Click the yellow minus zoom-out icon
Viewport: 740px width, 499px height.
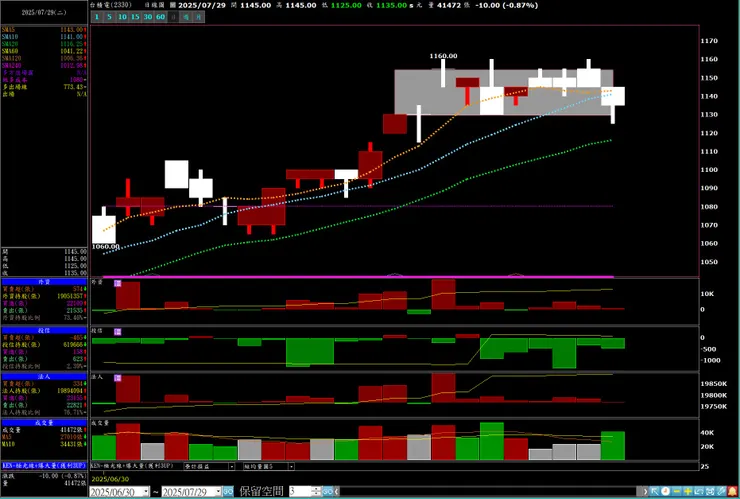pos(677,491)
